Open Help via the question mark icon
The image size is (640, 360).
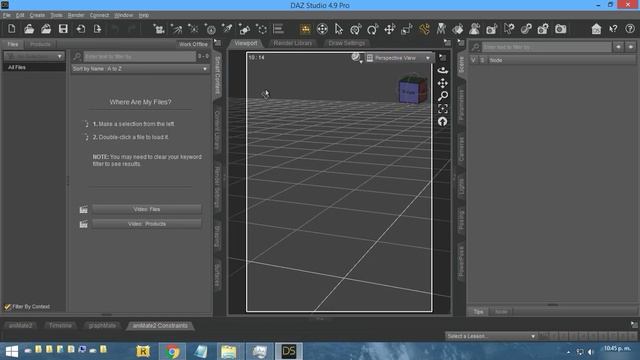click(x=630, y=29)
